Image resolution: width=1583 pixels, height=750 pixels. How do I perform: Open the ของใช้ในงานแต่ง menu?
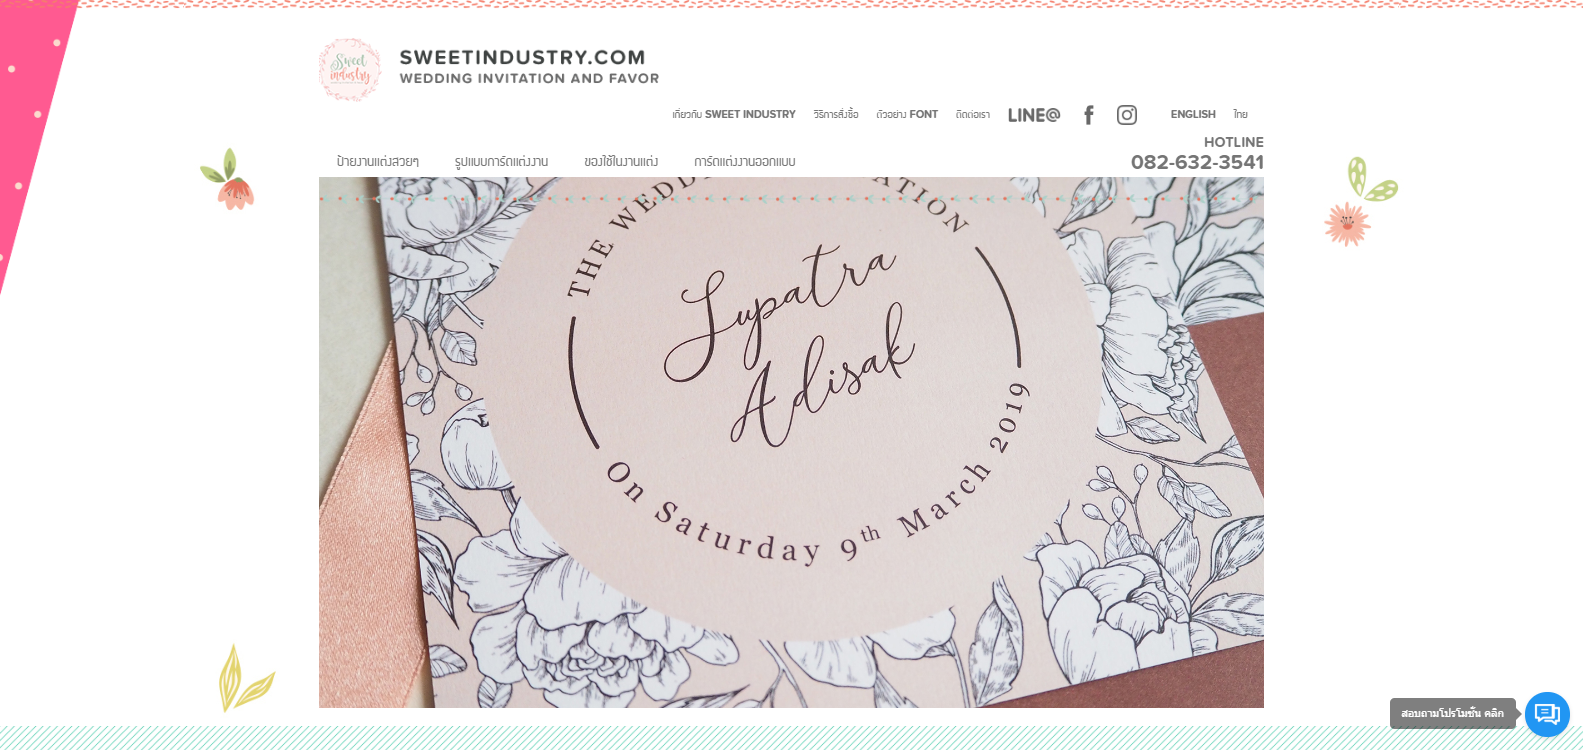click(621, 161)
